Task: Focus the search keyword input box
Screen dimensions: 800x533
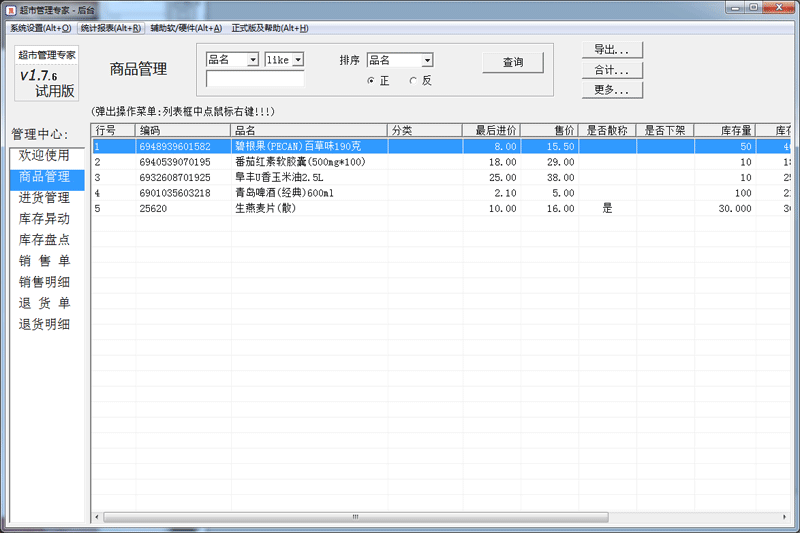Action: pos(255,79)
